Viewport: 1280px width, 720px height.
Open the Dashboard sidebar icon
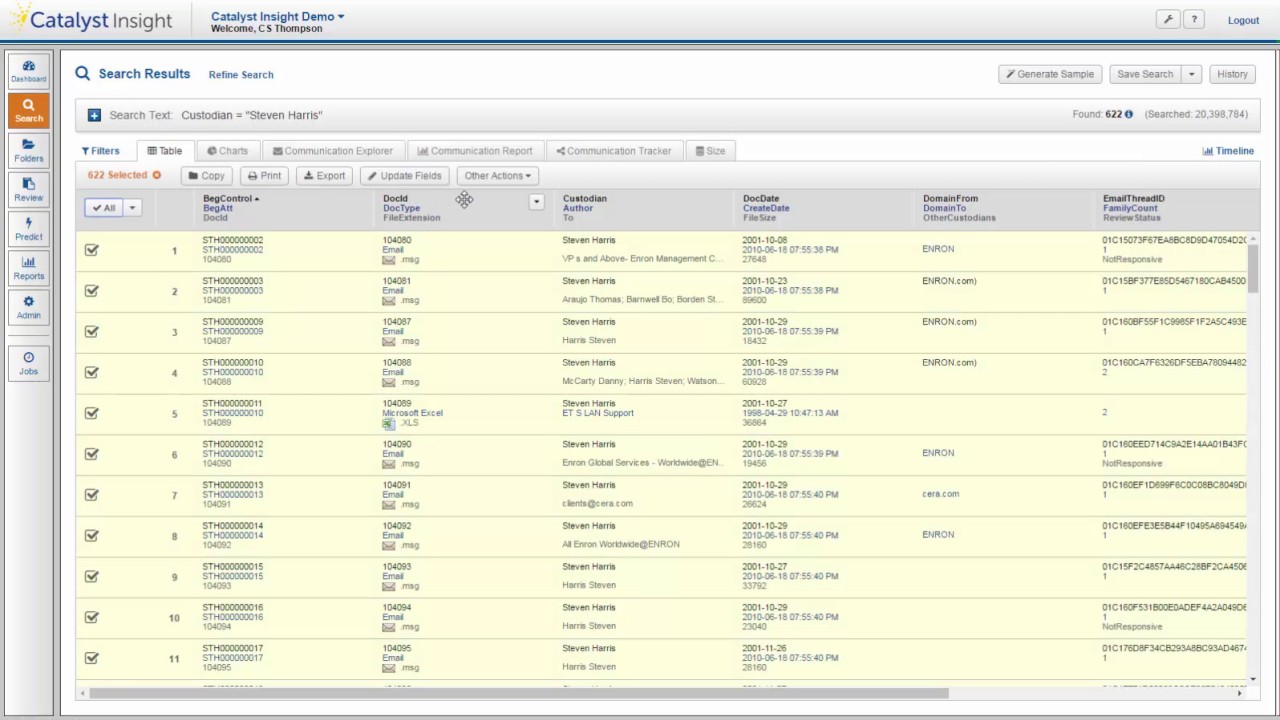pos(28,71)
